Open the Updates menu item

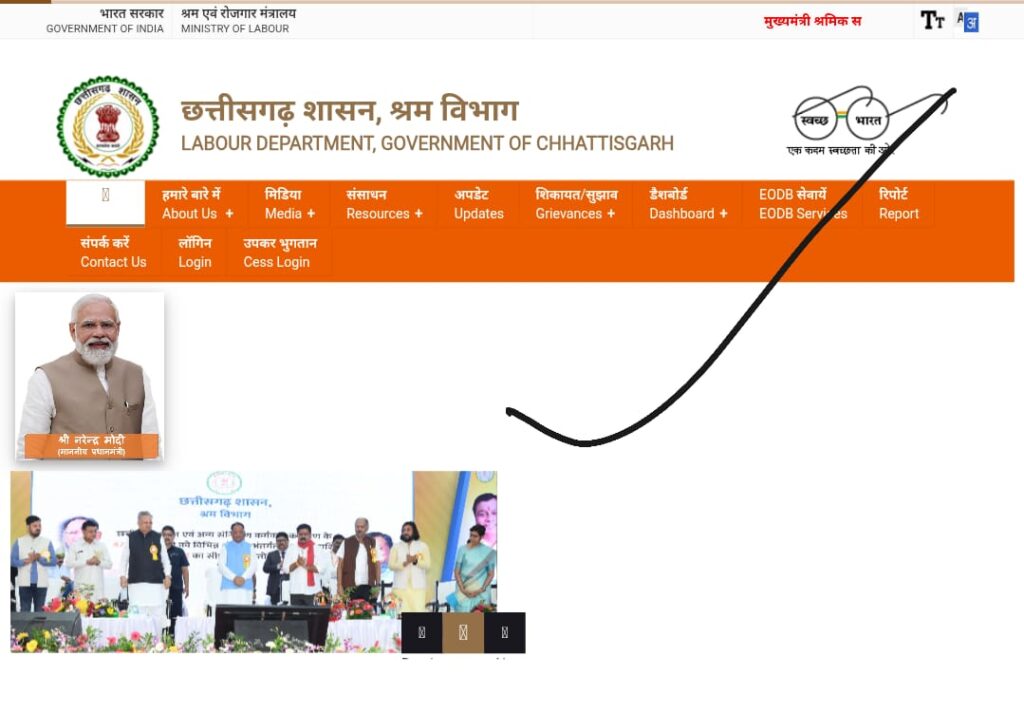click(x=479, y=204)
